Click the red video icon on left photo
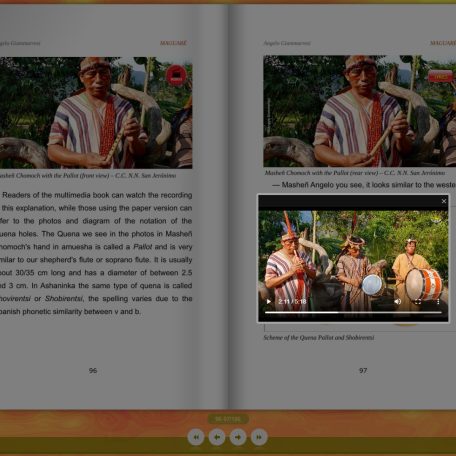The image size is (456, 456). click(x=176, y=75)
